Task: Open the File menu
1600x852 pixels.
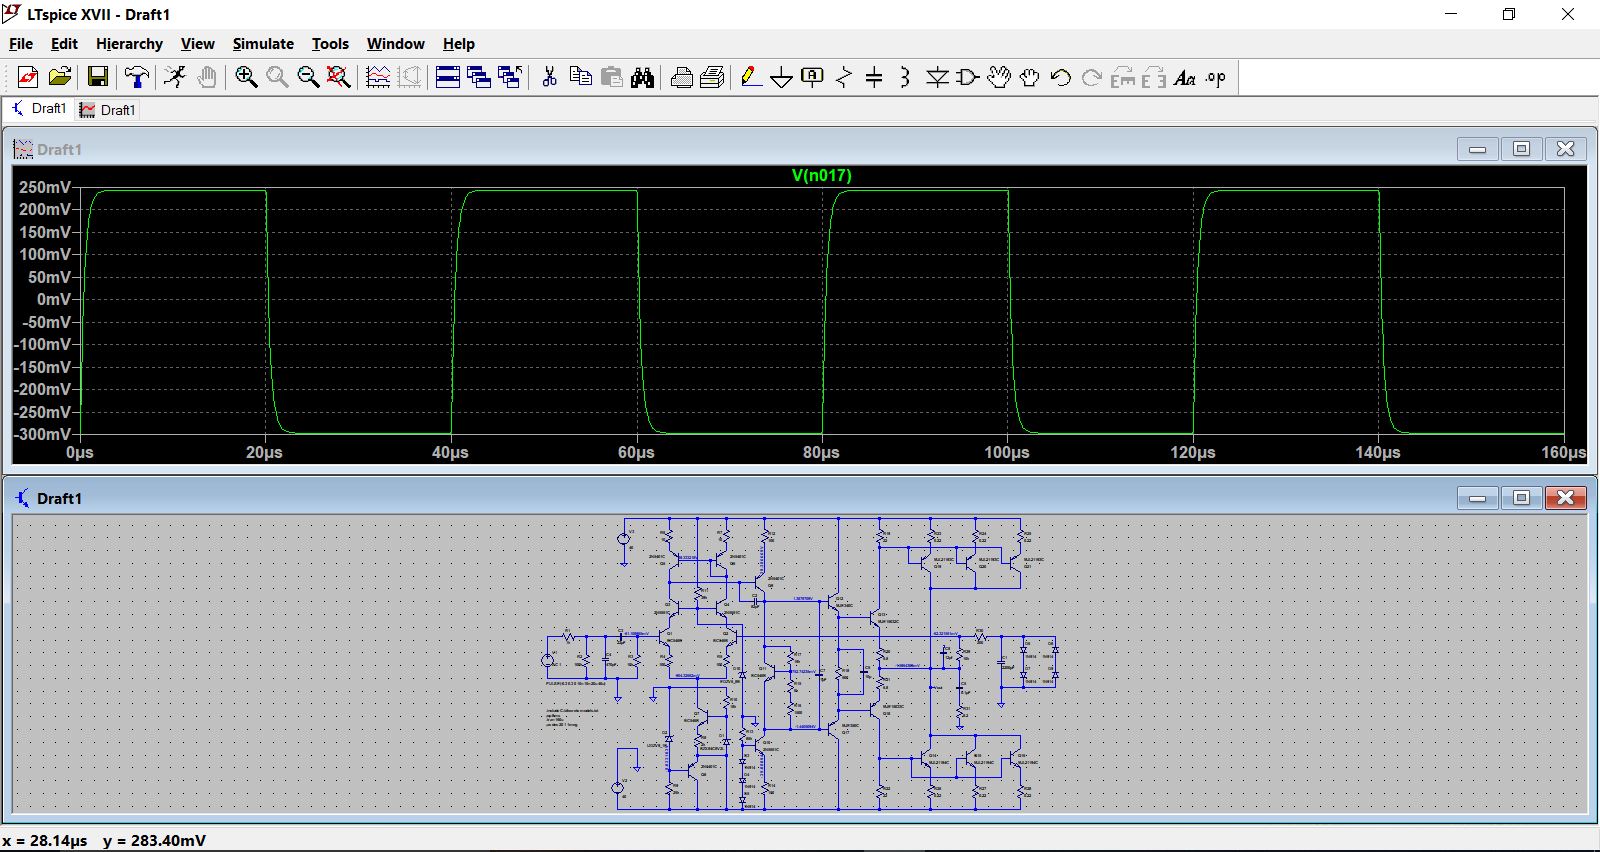Action: point(21,43)
